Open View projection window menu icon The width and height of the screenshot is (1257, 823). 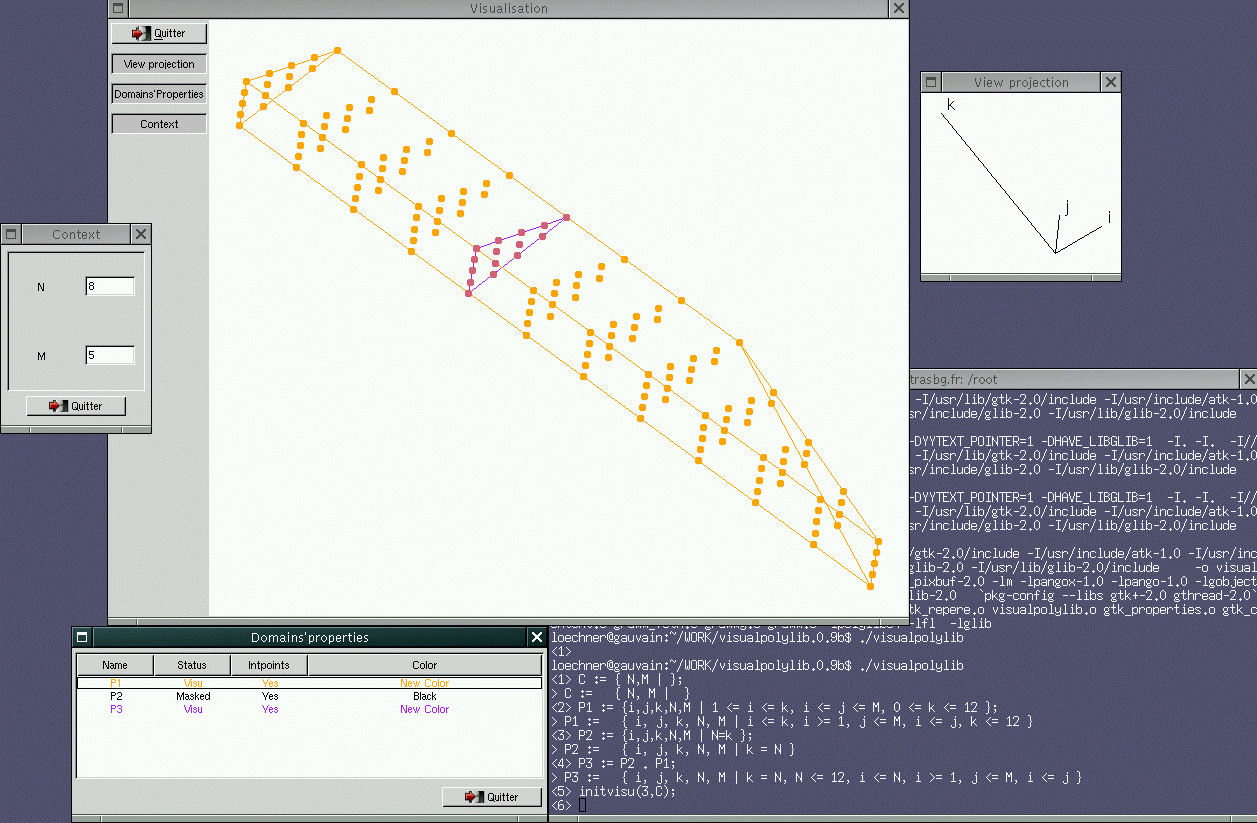coord(931,82)
